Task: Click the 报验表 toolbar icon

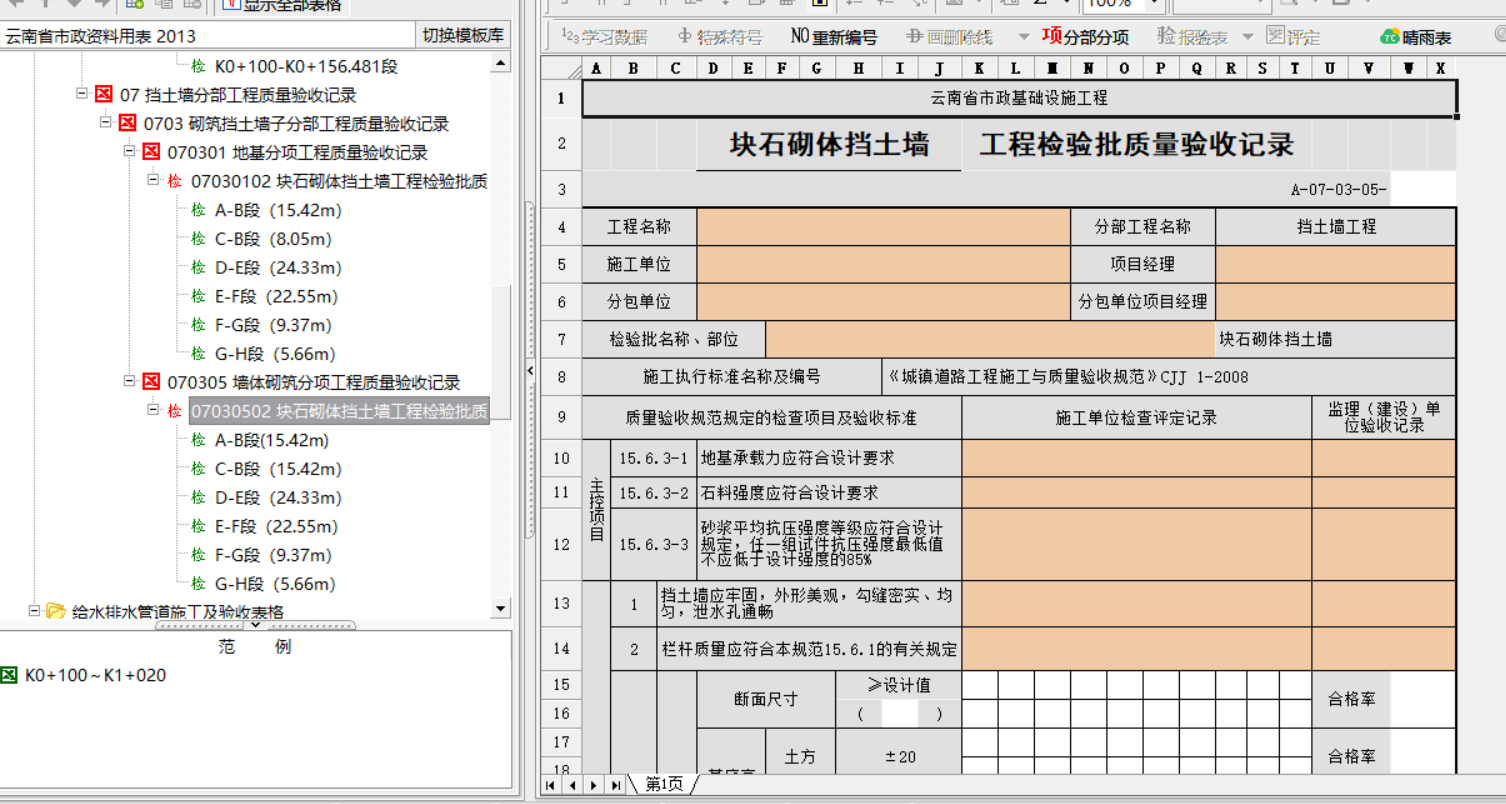Action: (1192, 37)
